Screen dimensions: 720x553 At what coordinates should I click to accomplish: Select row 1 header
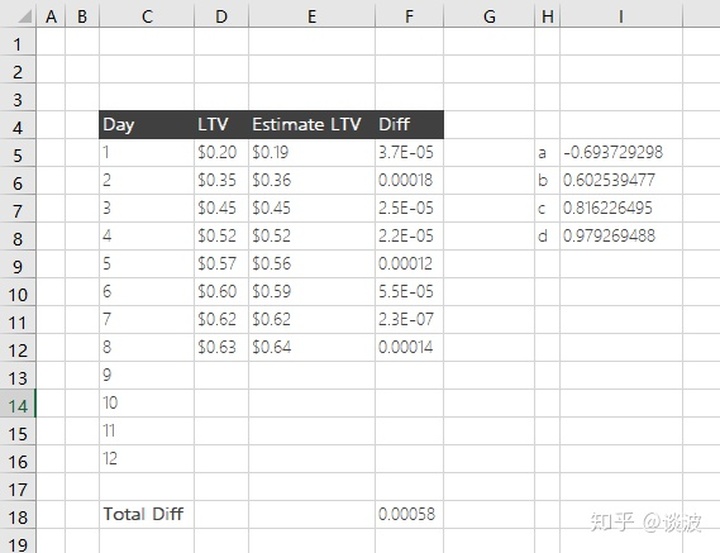(x=18, y=42)
